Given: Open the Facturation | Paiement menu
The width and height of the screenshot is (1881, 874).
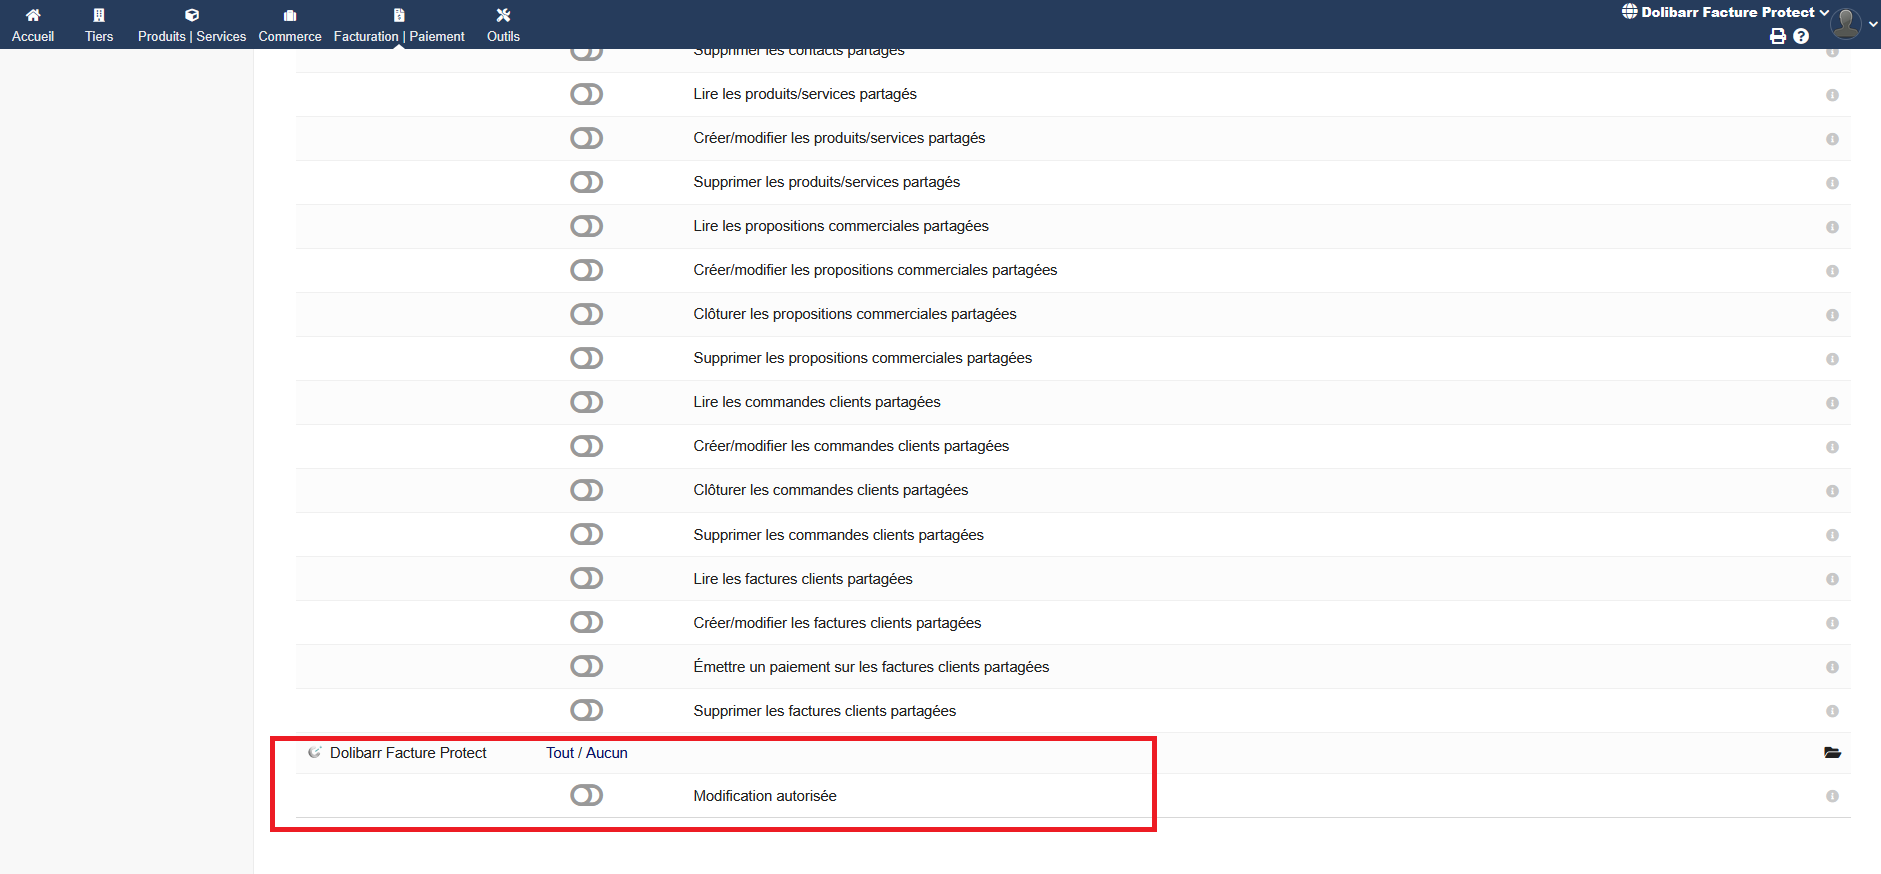Looking at the screenshot, I should coord(399,25).
